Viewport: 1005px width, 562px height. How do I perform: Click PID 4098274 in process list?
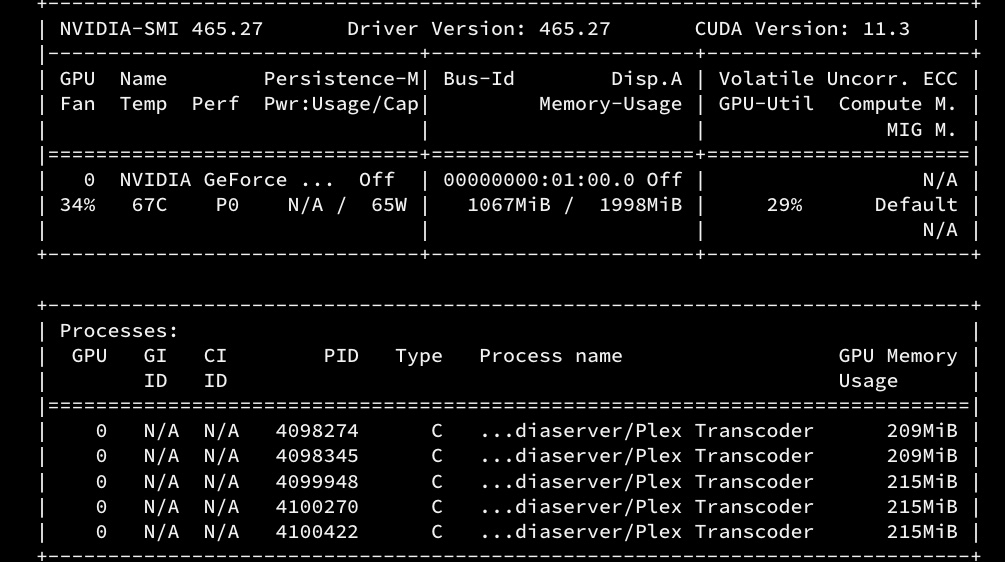[x=317, y=431]
